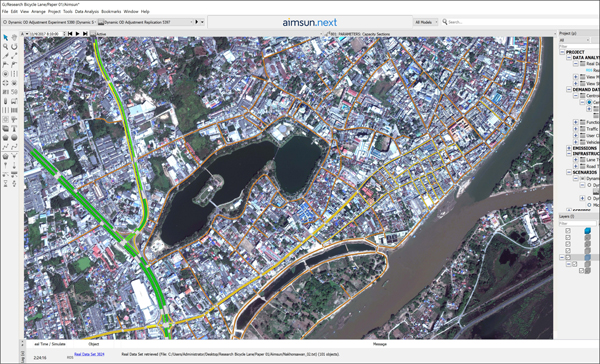Click the Object column header in log
This screenshot has width=600, height=364.
click(93, 344)
